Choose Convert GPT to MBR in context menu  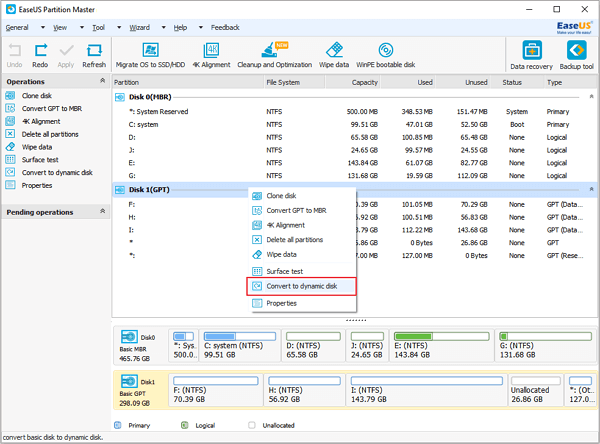pos(303,211)
